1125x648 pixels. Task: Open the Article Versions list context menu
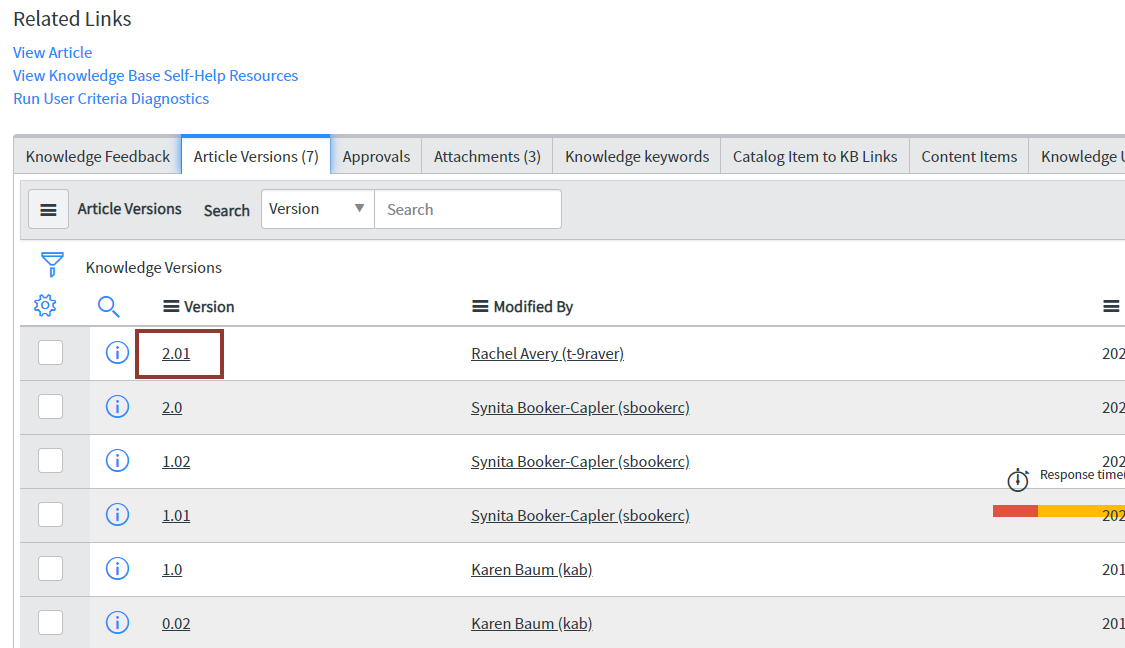[48, 208]
